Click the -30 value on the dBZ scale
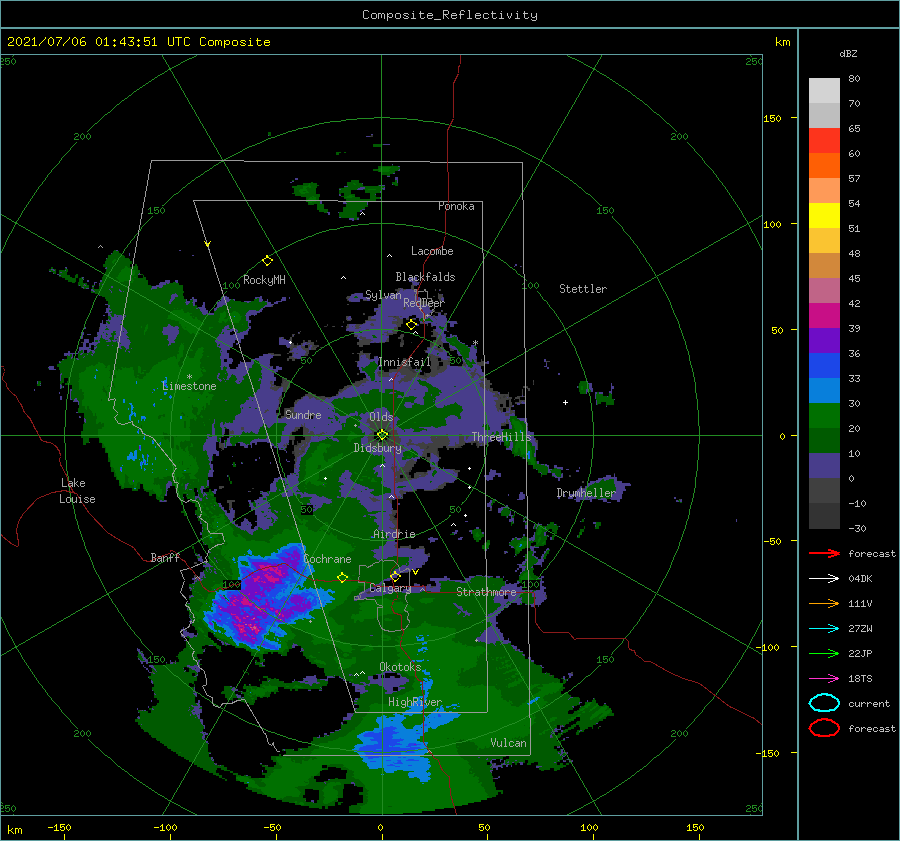This screenshot has width=900, height=841. 857,529
